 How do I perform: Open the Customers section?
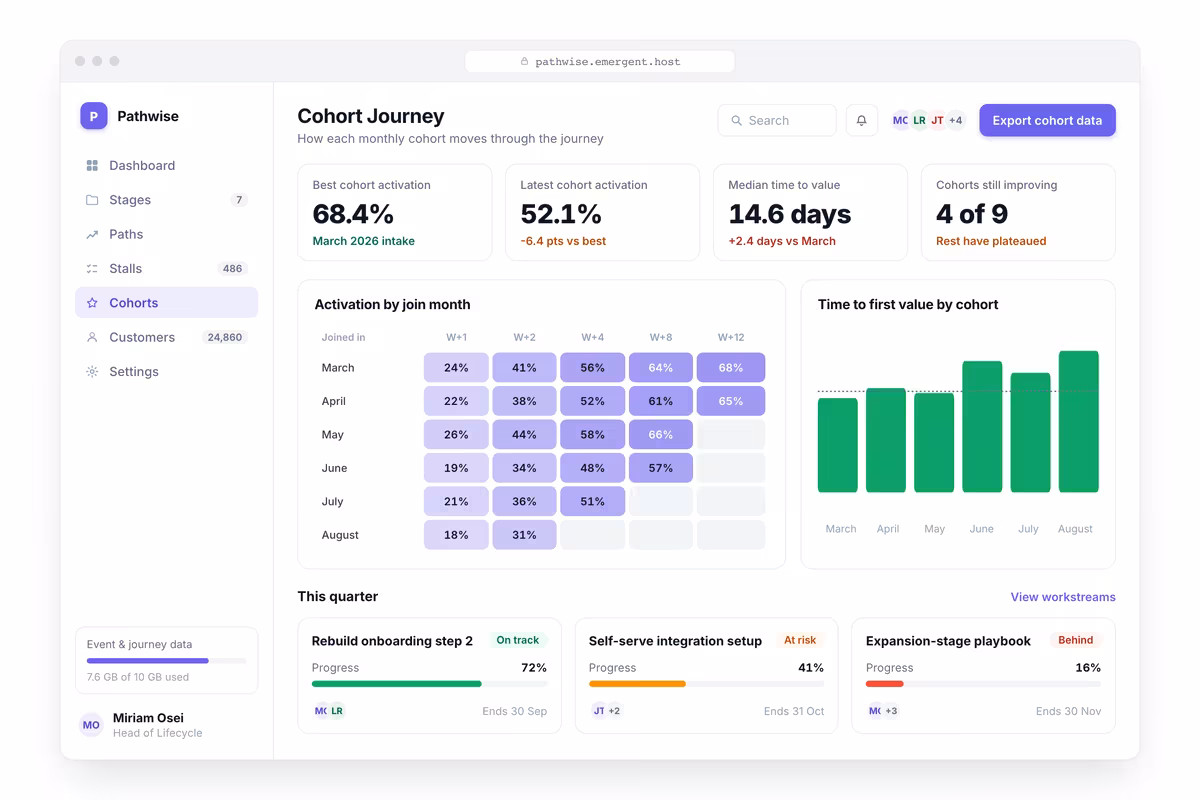tap(166, 337)
